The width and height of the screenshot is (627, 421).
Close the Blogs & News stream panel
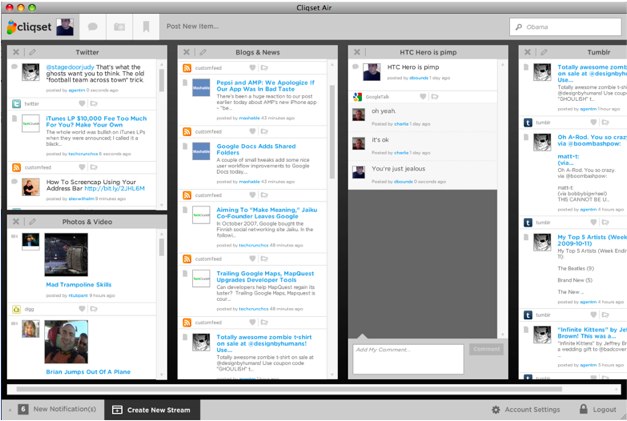pos(186,52)
